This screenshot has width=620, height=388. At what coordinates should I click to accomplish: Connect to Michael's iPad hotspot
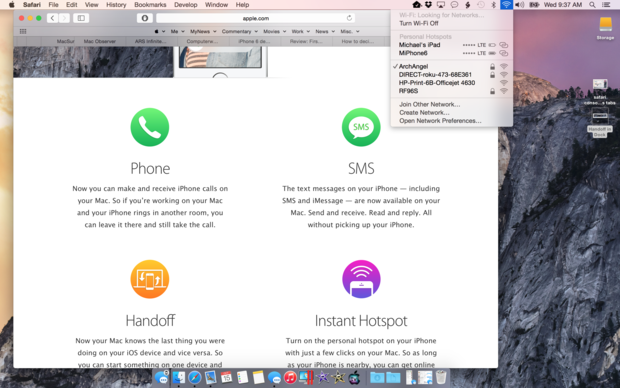click(x=452, y=45)
